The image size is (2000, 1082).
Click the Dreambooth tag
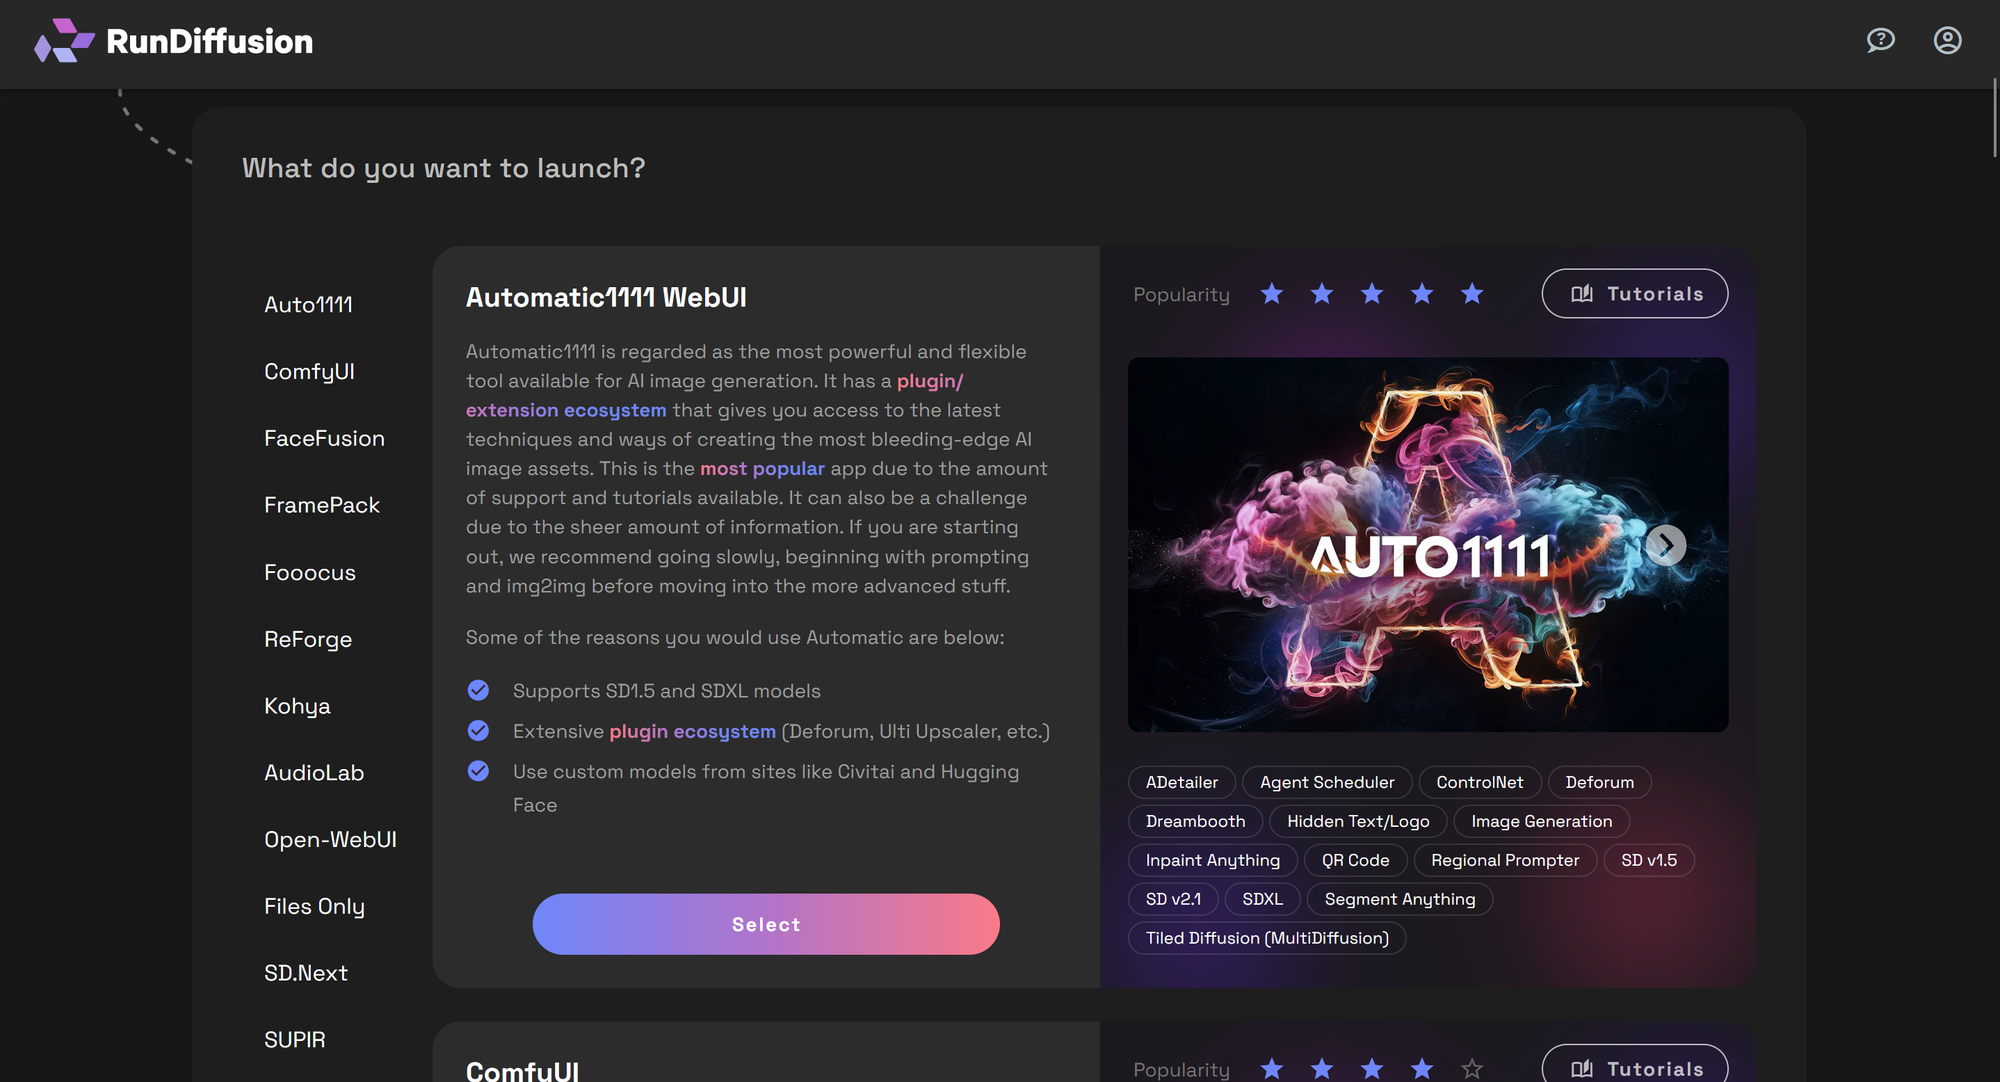[x=1196, y=821]
